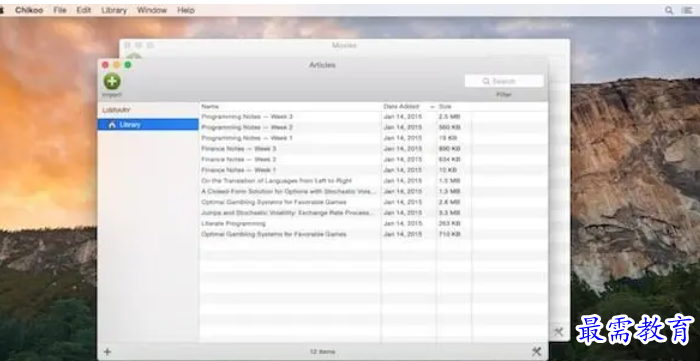
Task: Open Notification Center from the menu bar
Action: (687, 10)
